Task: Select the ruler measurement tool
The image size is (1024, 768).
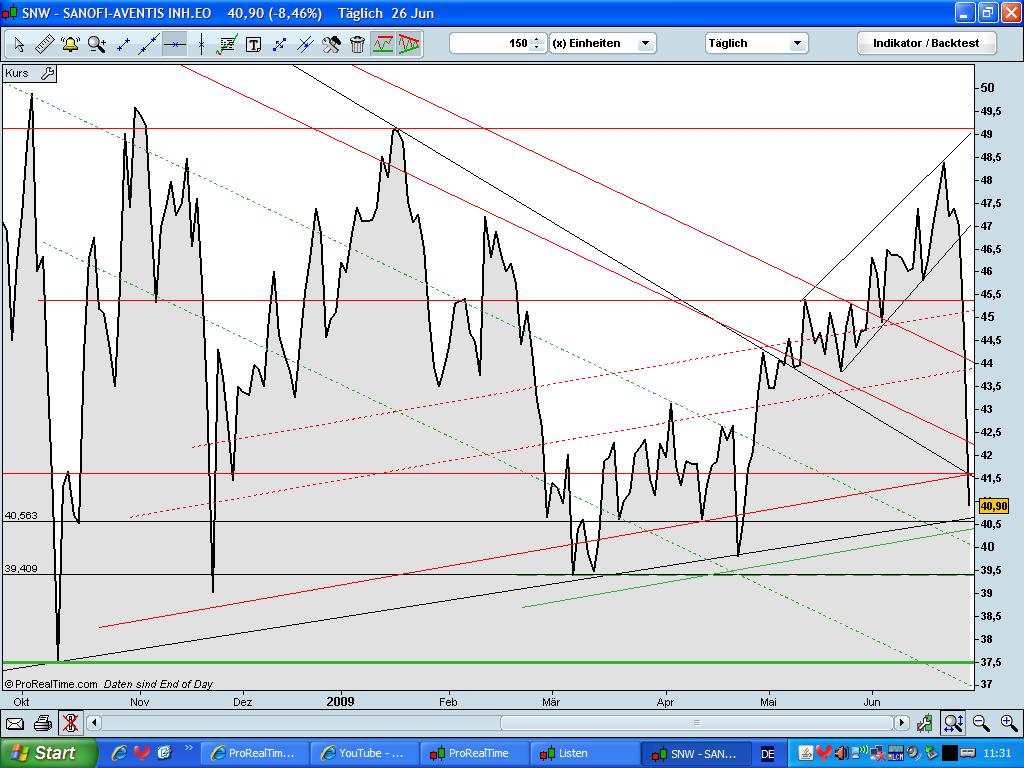Action: [44, 44]
